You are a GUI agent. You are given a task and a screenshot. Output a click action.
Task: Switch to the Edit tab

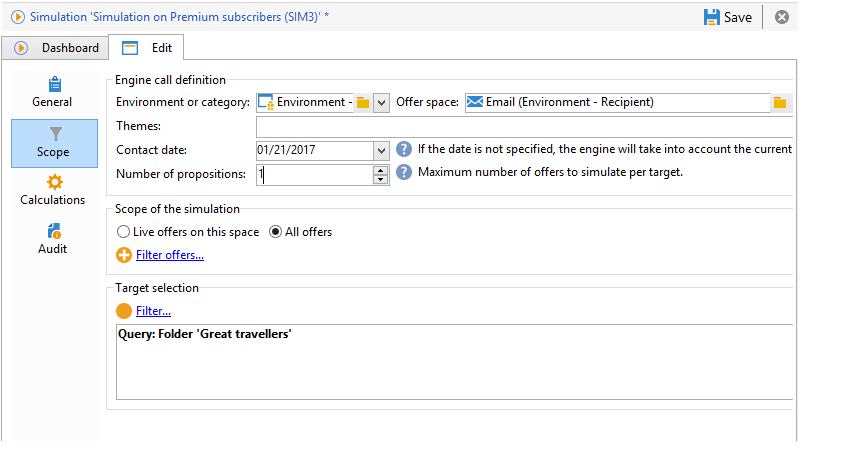tap(146, 48)
